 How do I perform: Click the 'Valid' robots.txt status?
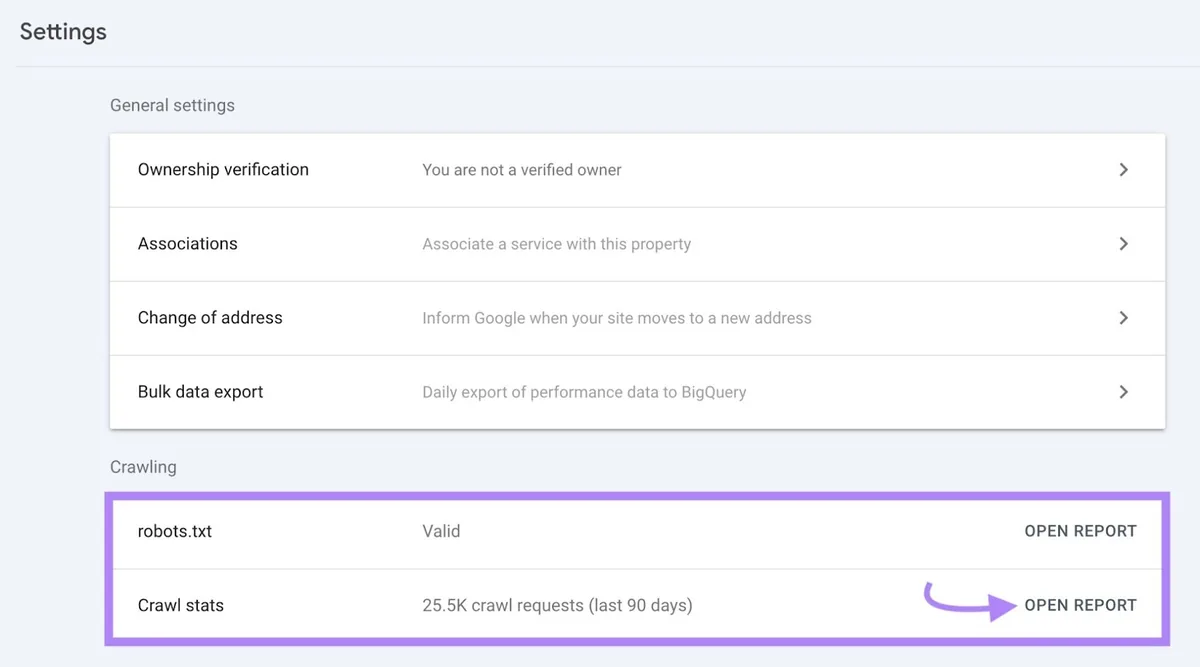(441, 531)
